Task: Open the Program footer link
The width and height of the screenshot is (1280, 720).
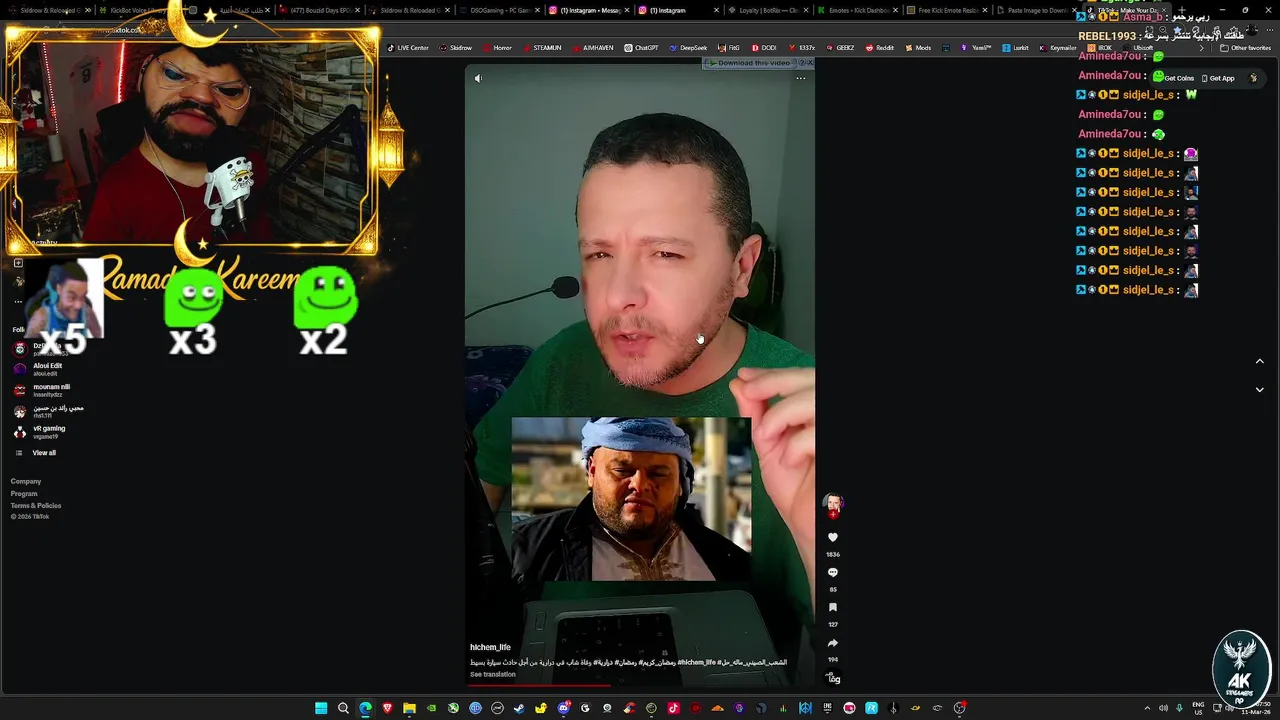Action: [x=24, y=493]
